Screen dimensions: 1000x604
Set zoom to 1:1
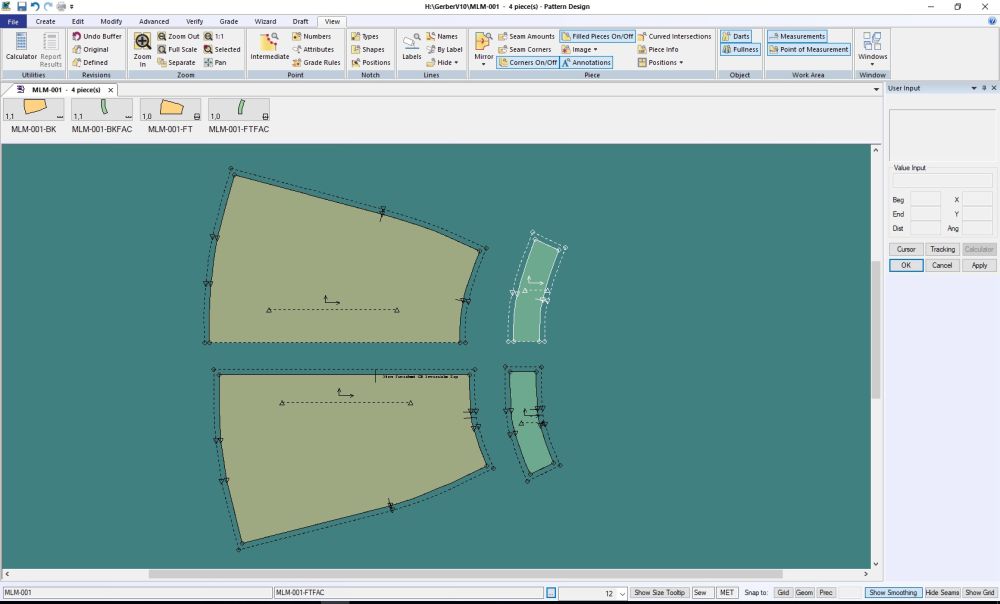tap(214, 36)
